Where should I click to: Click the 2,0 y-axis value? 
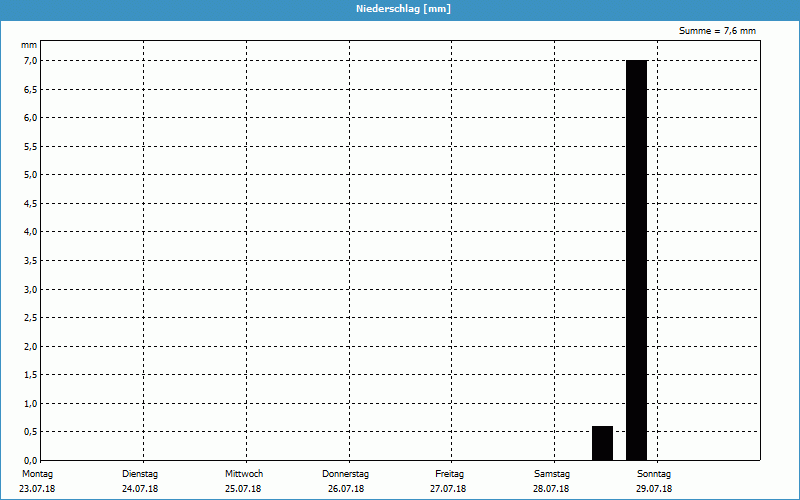point(30,346)
